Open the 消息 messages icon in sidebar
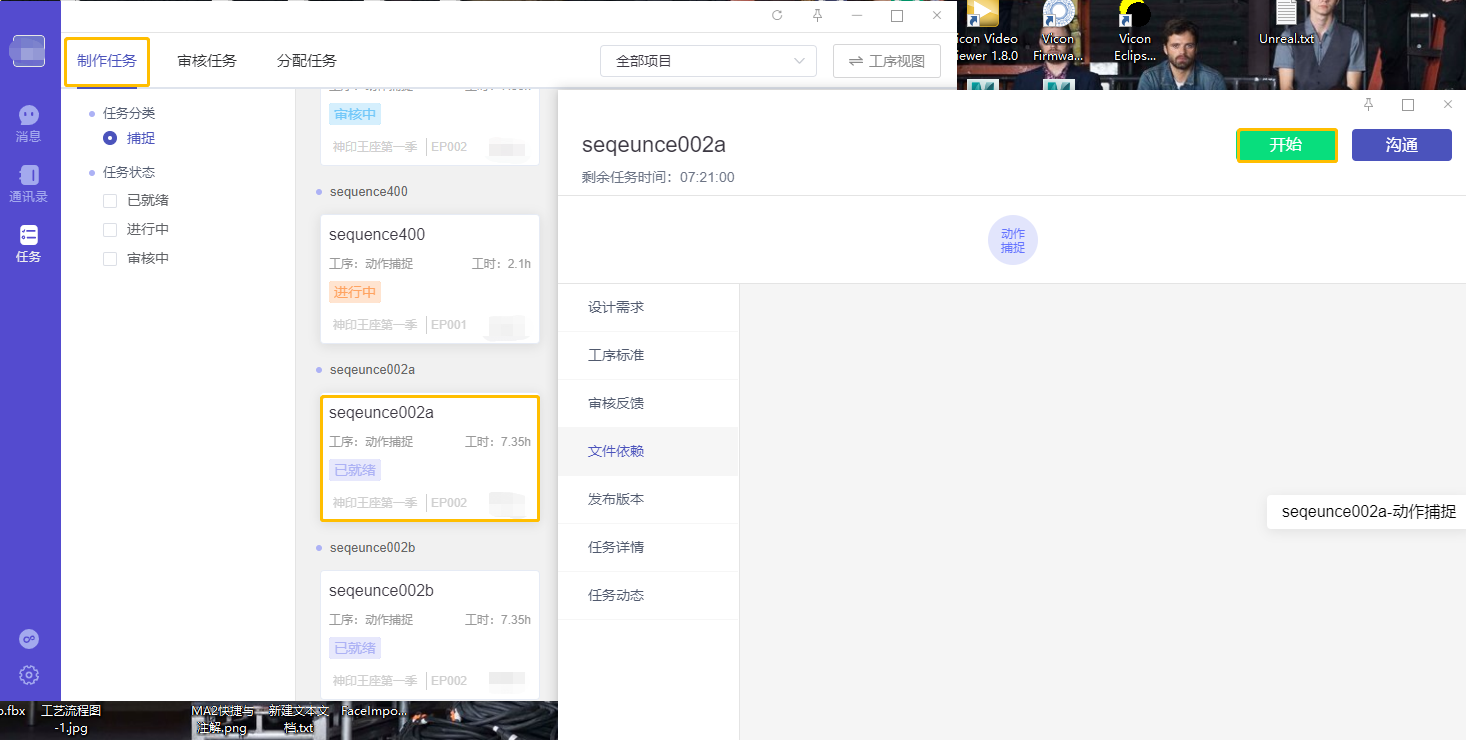The height and width of the screenshot is (740, 1466). click(x=29, y=117)
